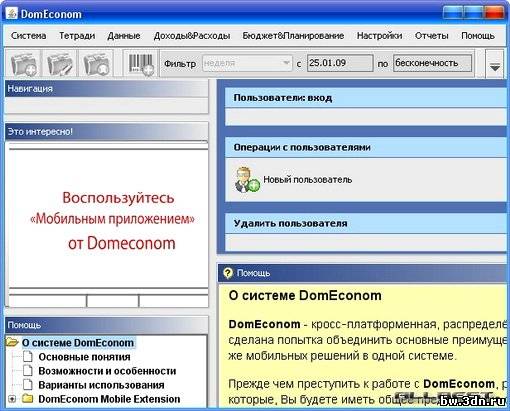This screenshot has width=510, height=411.
Task: Click the end date field бесконечность
Action: click(x=432, y=63)
